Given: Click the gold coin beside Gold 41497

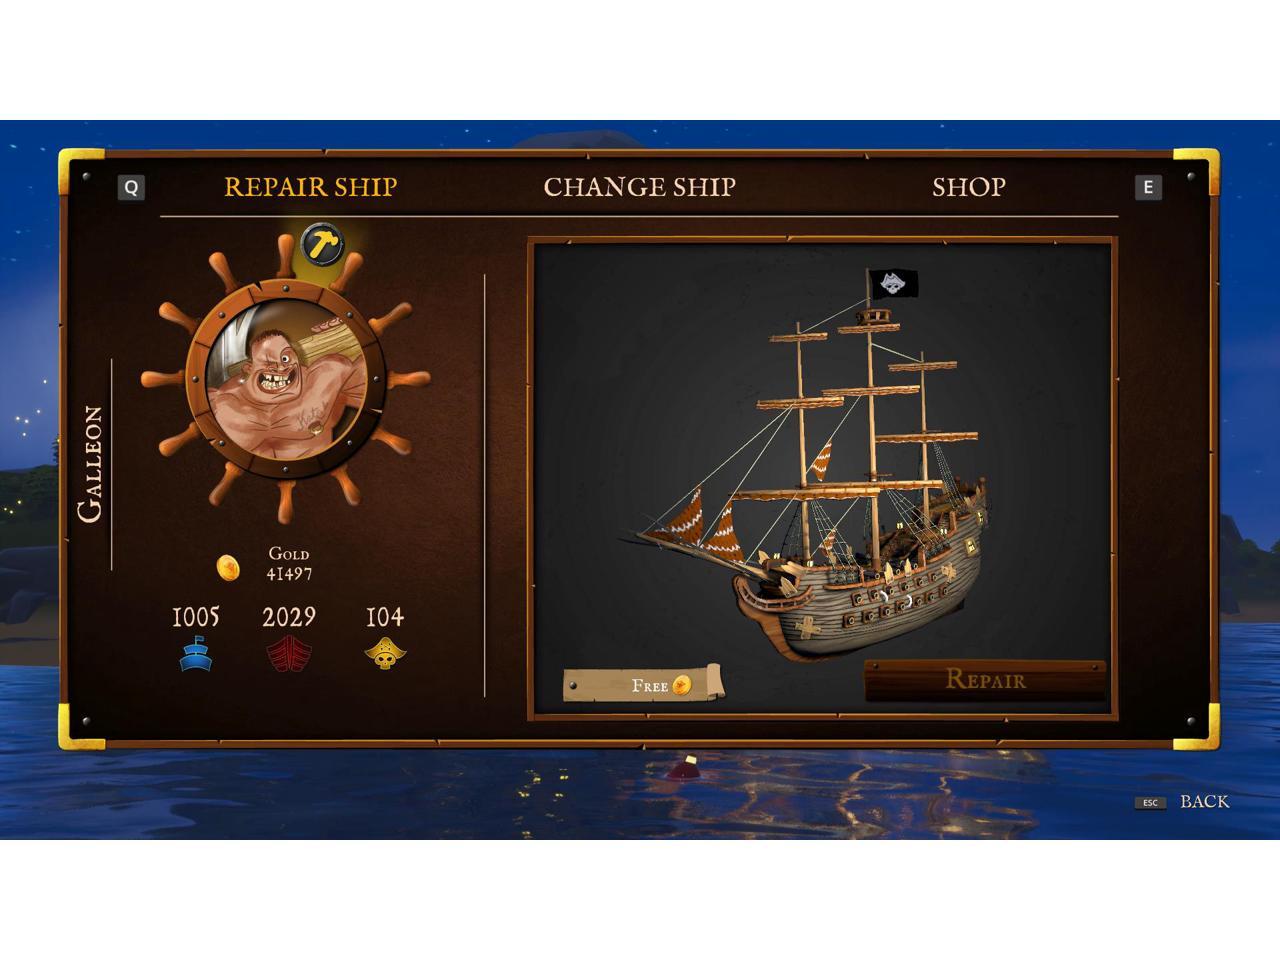Looking at the screenshot, I should point(228,568).
